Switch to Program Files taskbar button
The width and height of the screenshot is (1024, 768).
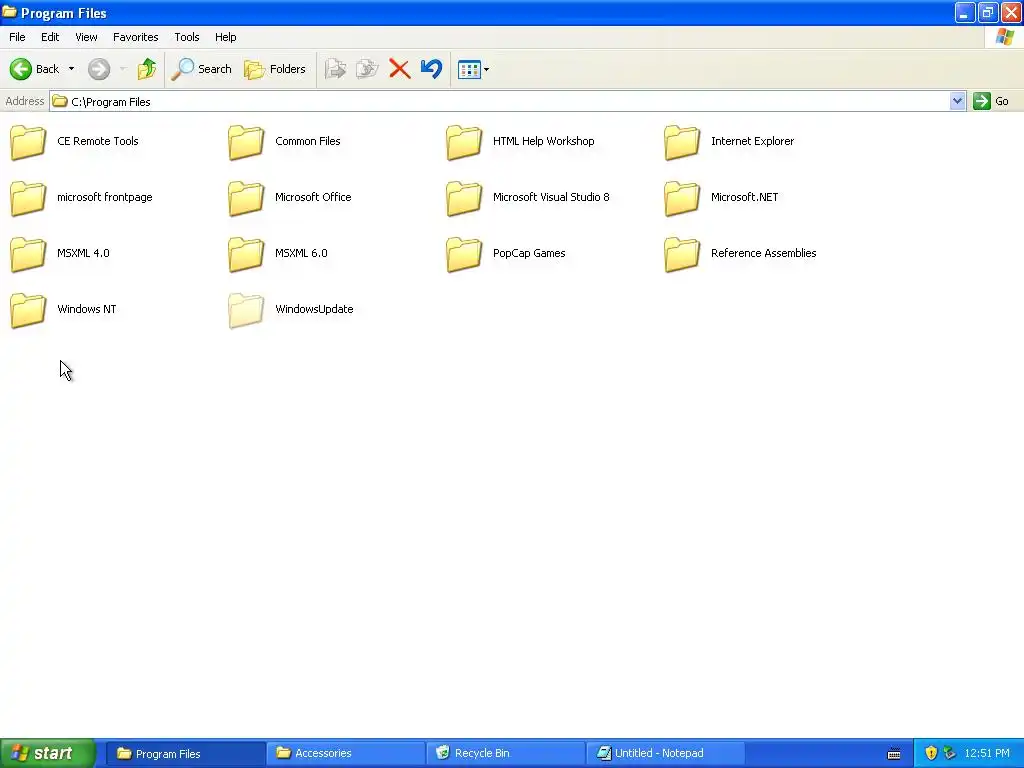tap(185, 753)
